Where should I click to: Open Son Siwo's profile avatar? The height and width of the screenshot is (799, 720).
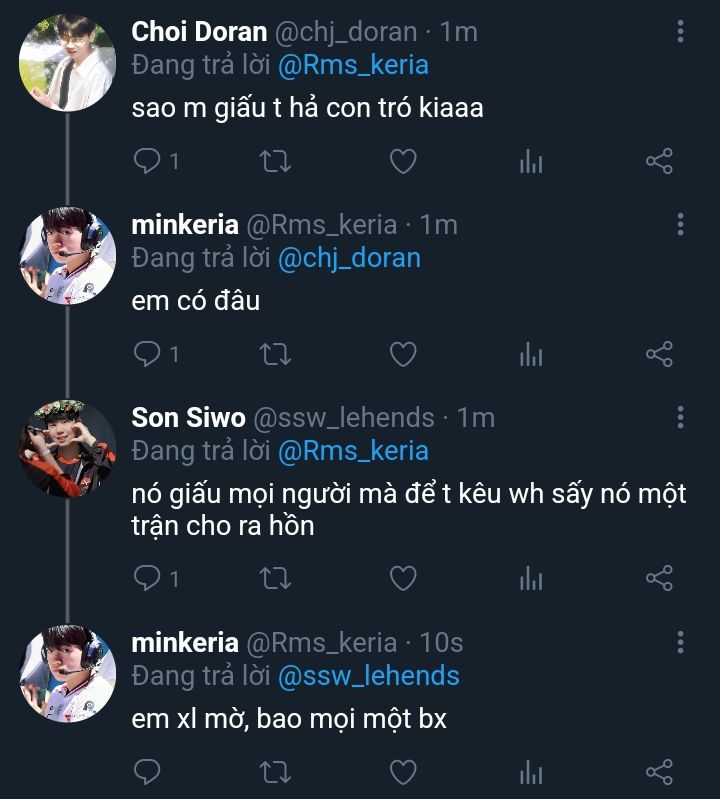(67, 449)
